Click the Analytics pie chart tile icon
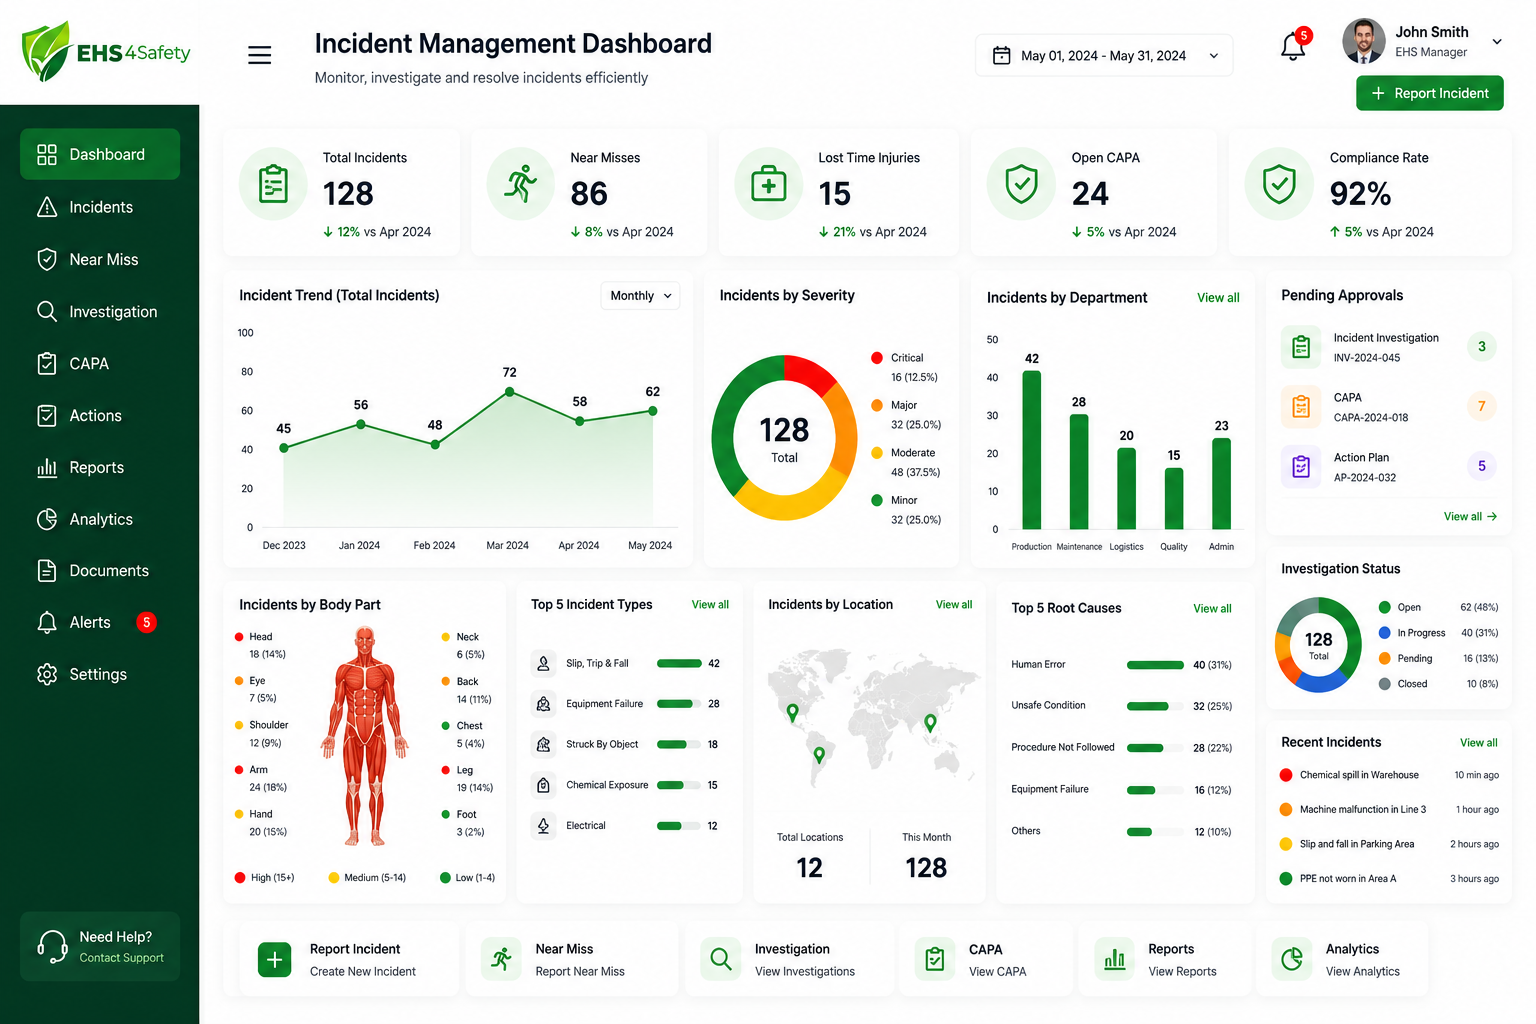 click(x=1292, y=960)
